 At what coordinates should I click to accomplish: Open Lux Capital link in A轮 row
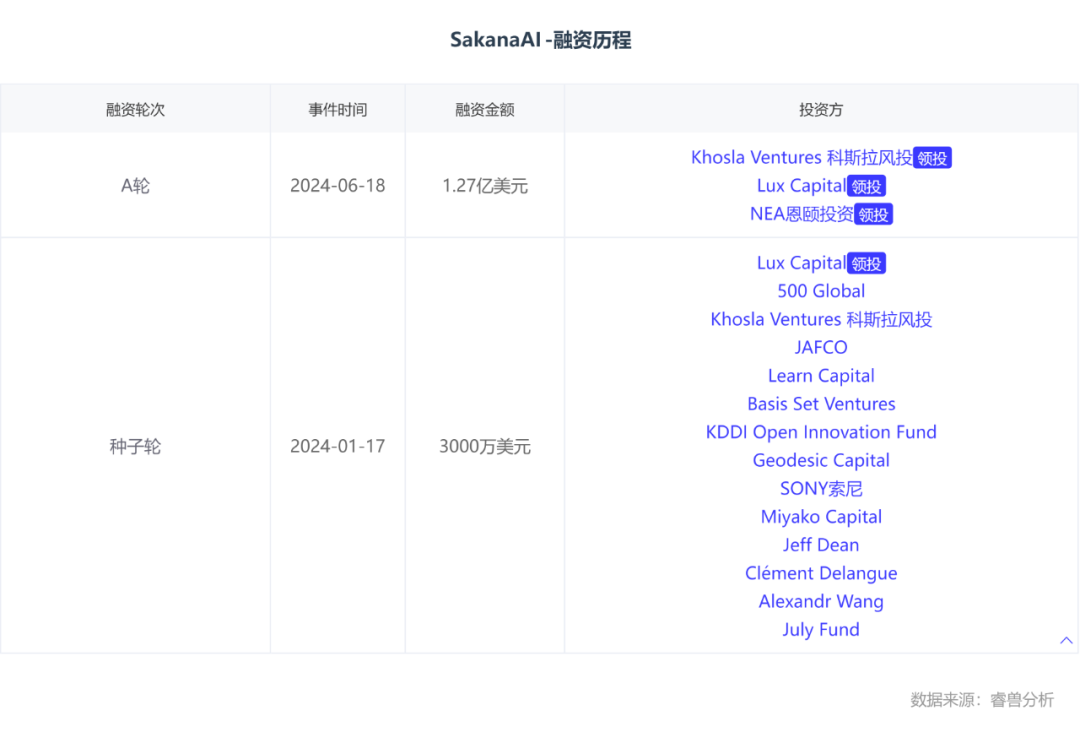pyautogui.click(x=801, y=186)
